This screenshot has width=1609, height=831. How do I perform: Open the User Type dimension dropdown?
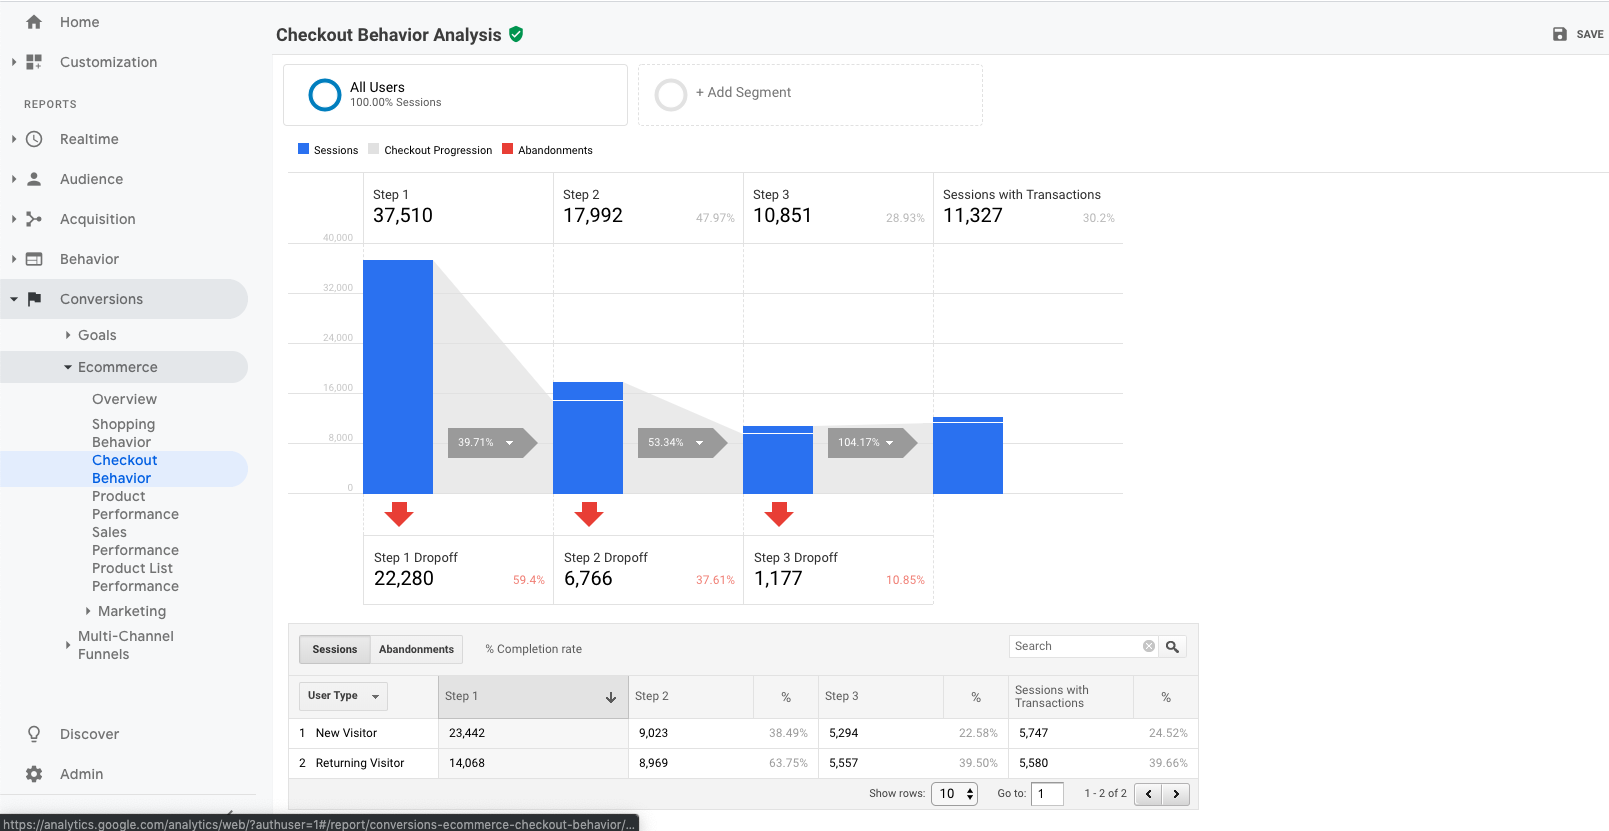tap(343, 696)
